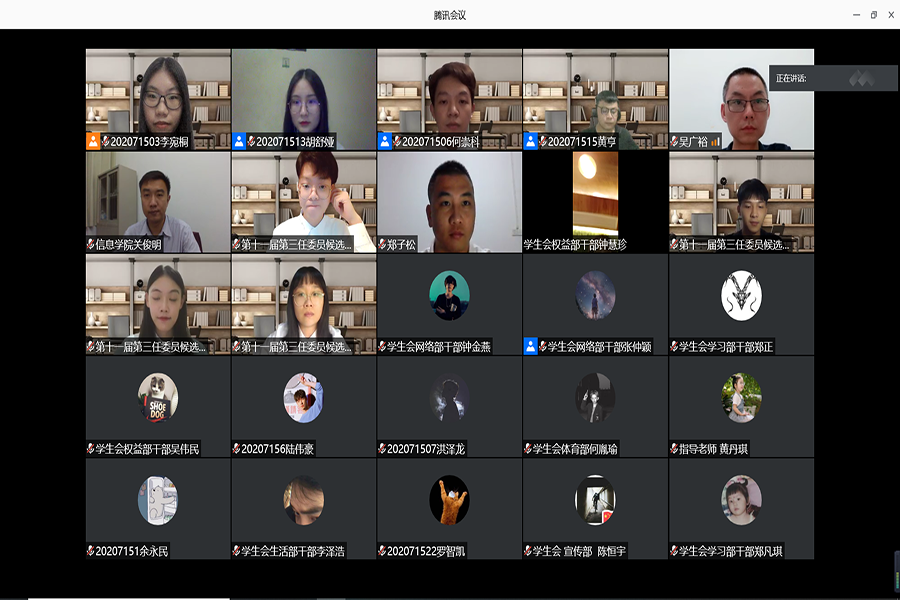This screenshot has width=900, height=600.
Task: Click the Tencent Meeting logo in speaking panel
Action: click(x=861, y=77)
